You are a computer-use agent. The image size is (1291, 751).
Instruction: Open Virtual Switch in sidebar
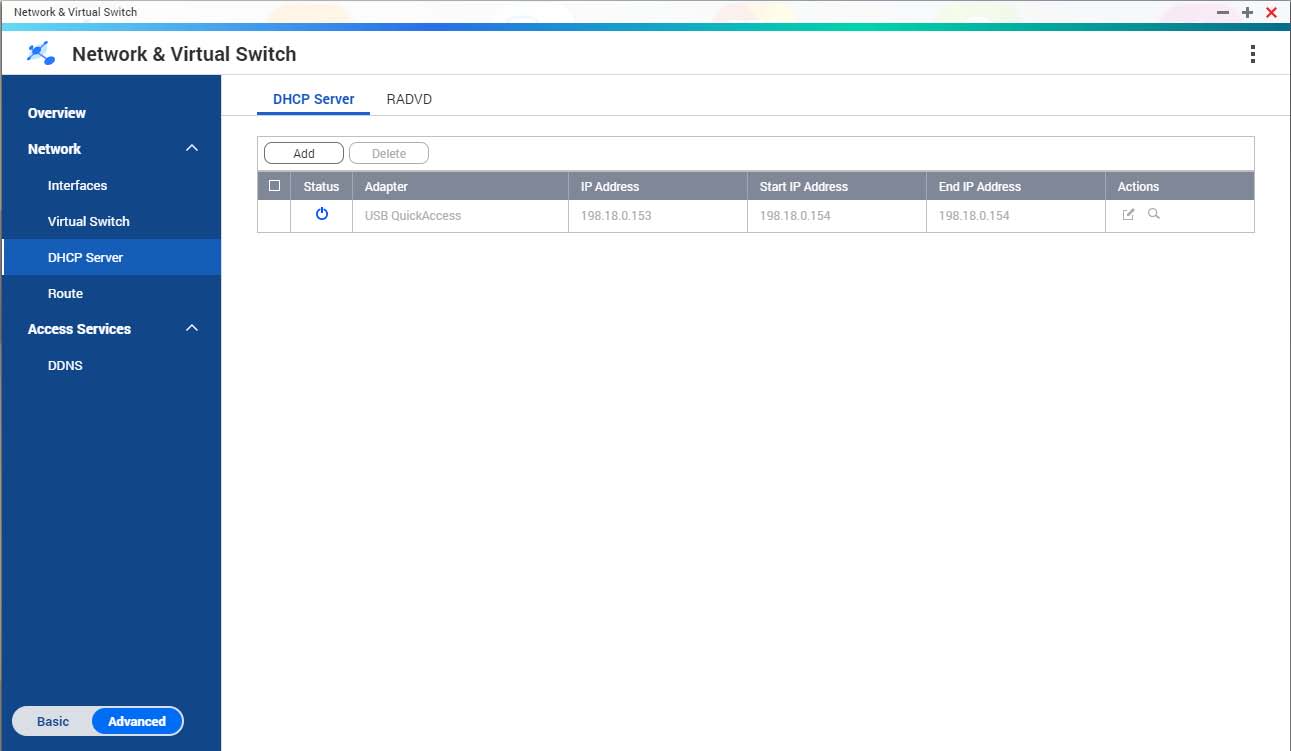point(89,221)
